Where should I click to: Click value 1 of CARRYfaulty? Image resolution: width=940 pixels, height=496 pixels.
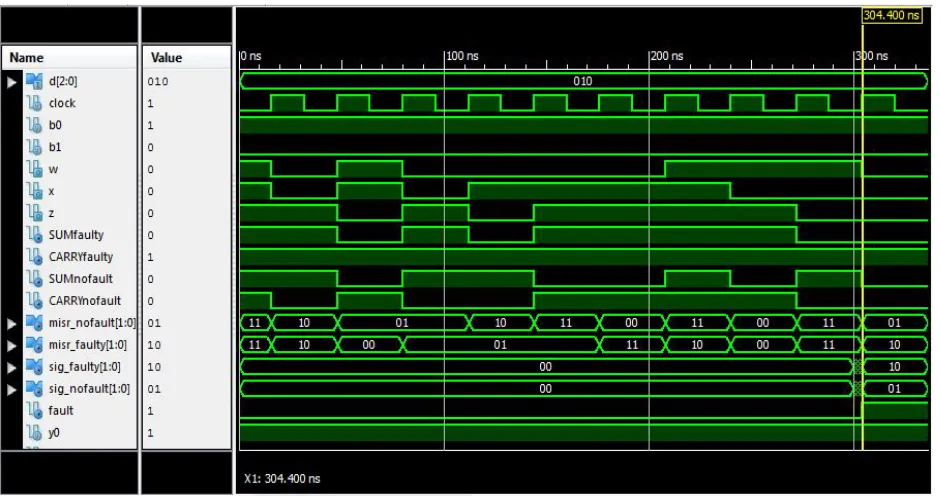pyautogui.click(x=150, y=257)
